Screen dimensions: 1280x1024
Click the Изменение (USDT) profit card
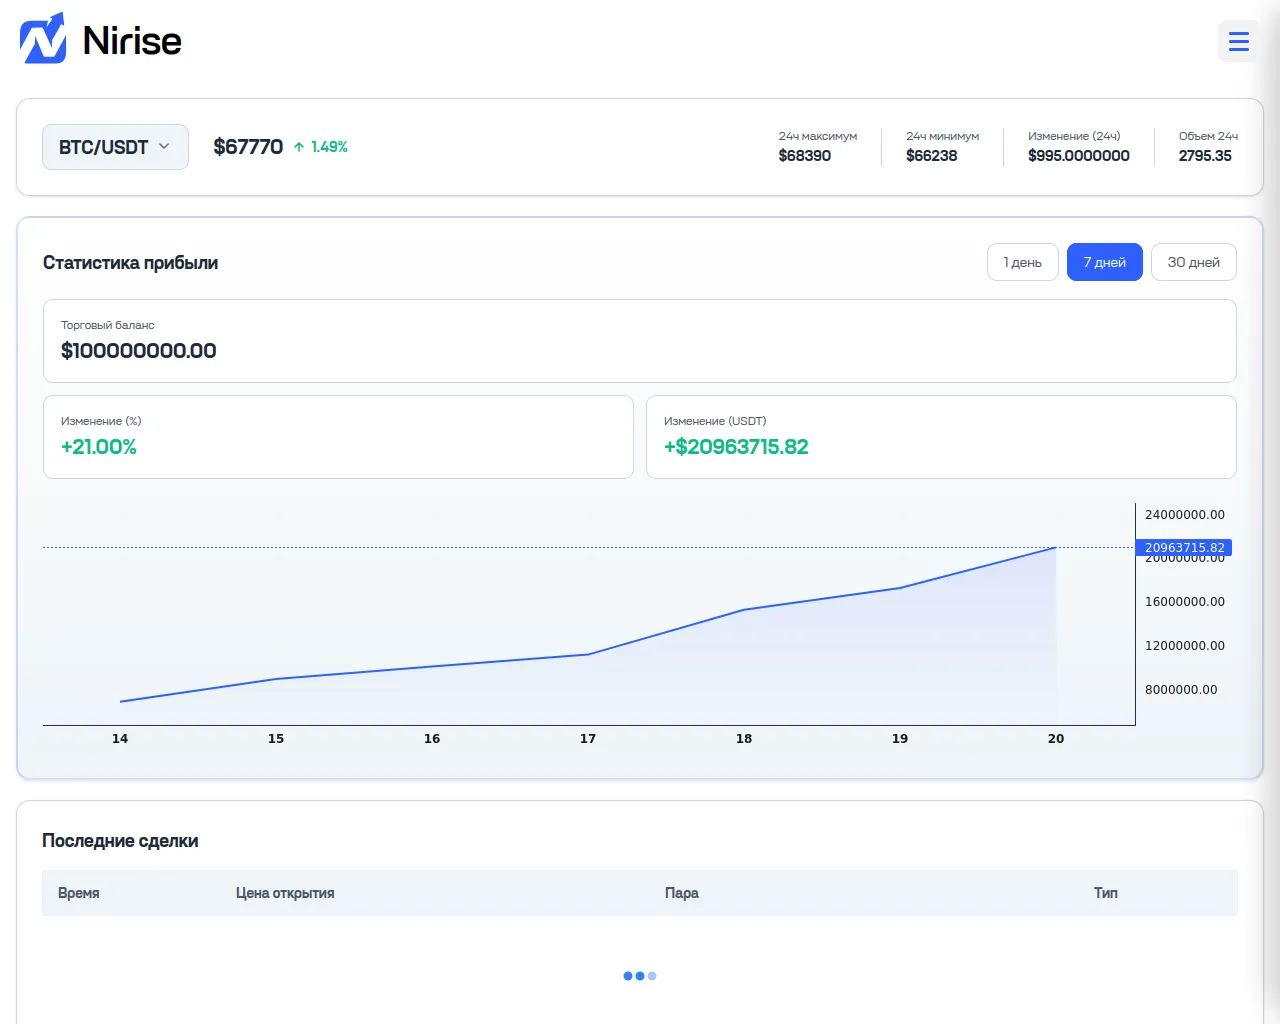coord(941,437)
